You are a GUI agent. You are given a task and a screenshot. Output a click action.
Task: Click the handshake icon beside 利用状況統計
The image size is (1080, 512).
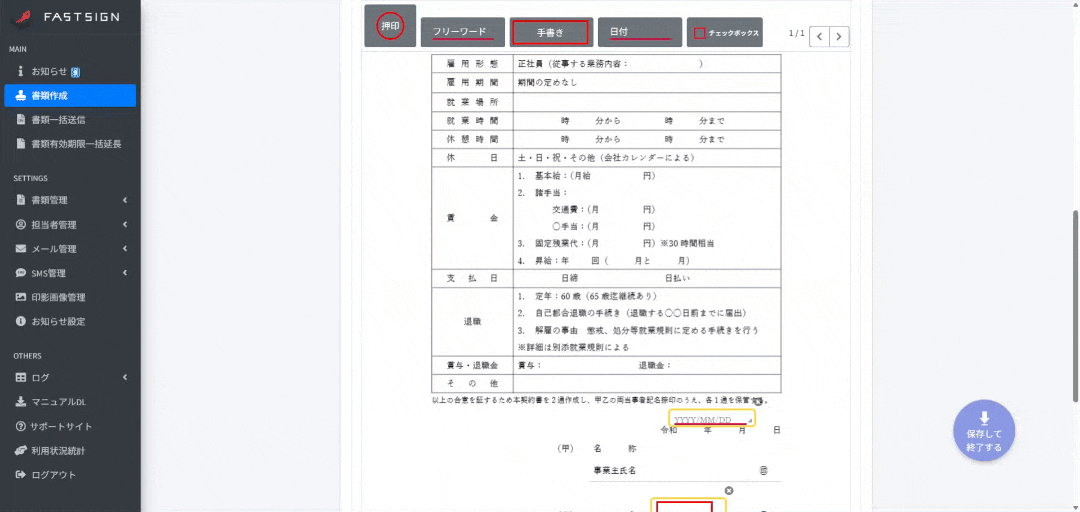tap(21, 451)
